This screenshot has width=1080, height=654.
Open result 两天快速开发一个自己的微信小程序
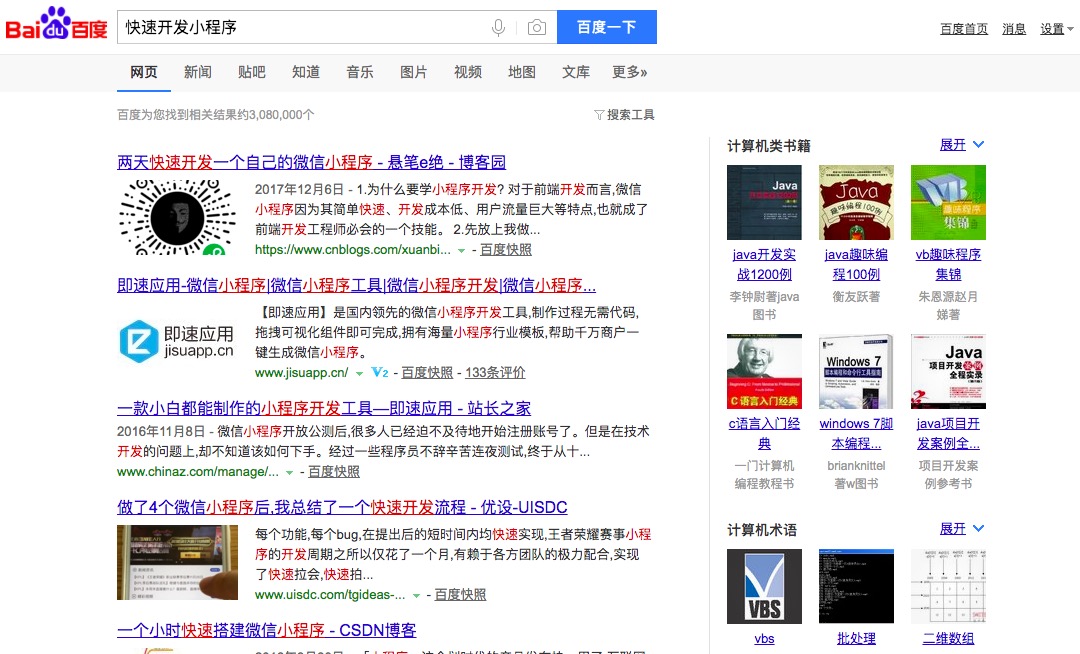(x=311, y=162)
